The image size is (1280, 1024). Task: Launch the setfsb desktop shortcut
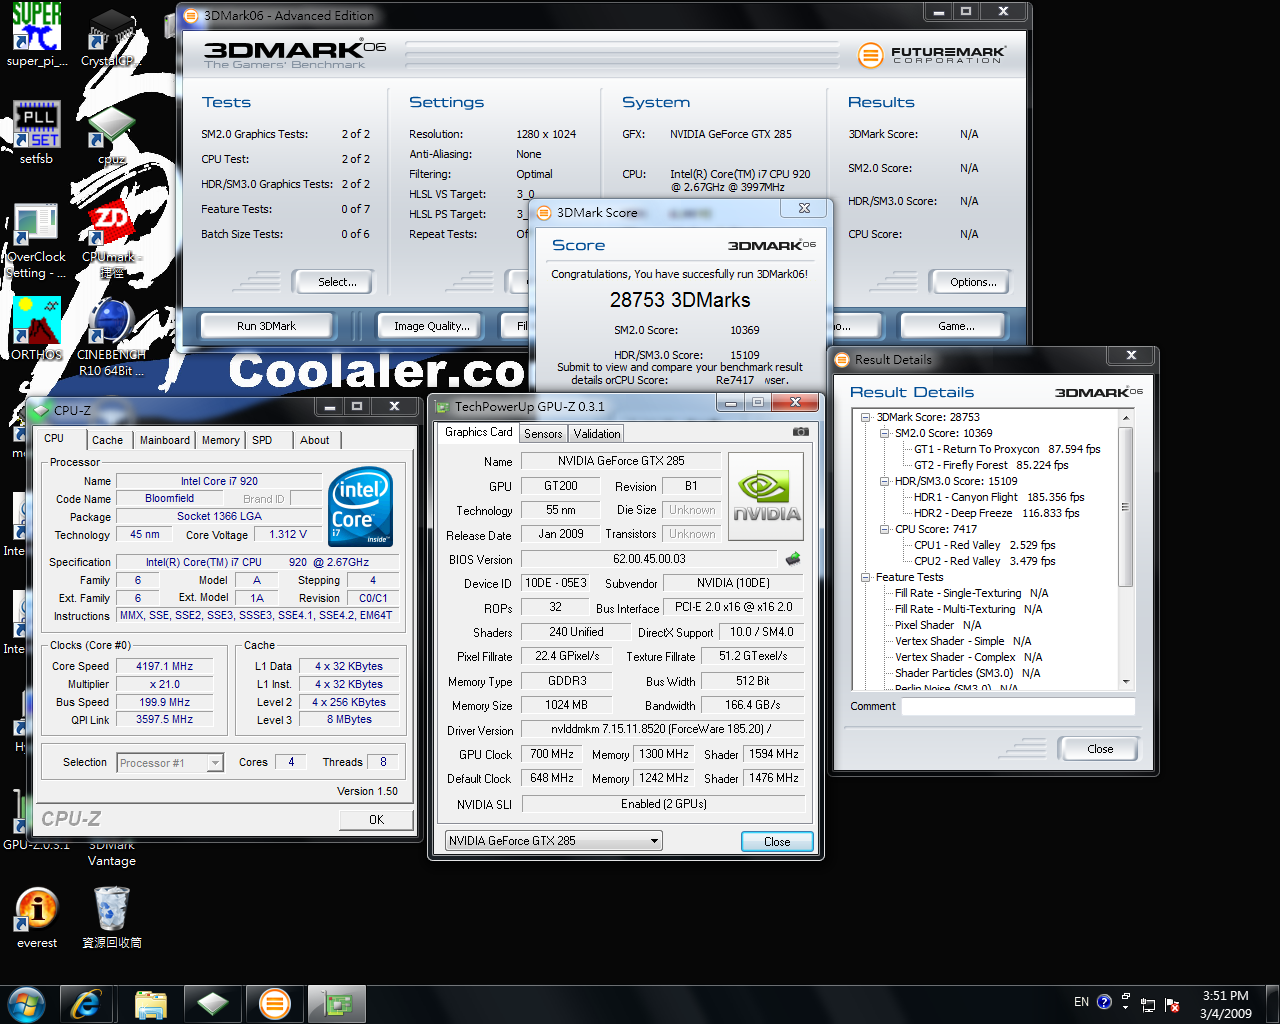(37, 132)
